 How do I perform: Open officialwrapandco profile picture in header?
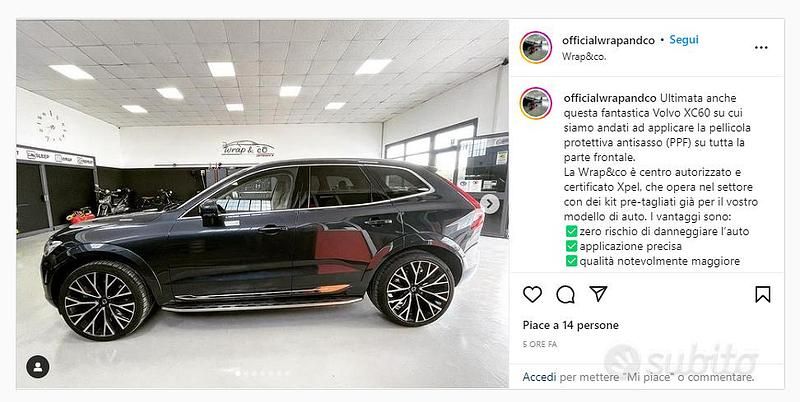(536, 47)
